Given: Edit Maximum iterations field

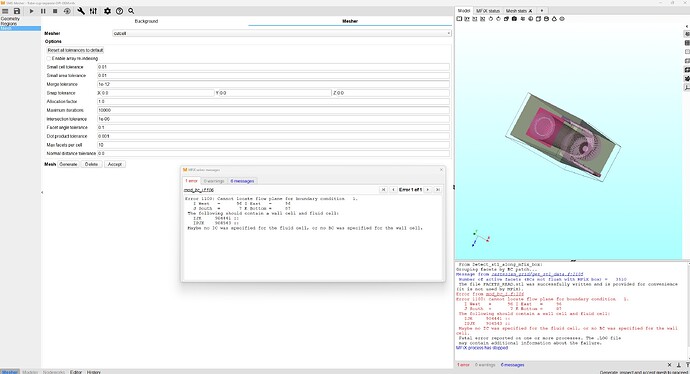Looking at the screenshot, I should tap(273, 110).
